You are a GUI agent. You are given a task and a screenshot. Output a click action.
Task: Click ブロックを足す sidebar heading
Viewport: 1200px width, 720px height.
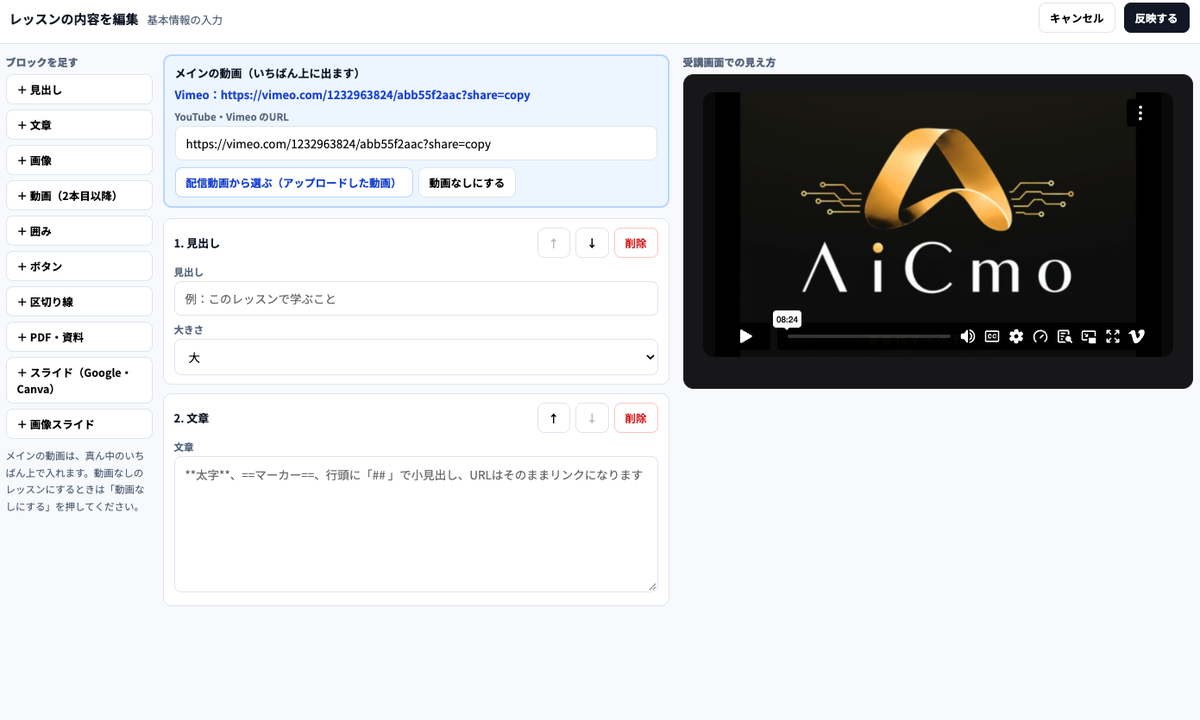tap(41, 62)
